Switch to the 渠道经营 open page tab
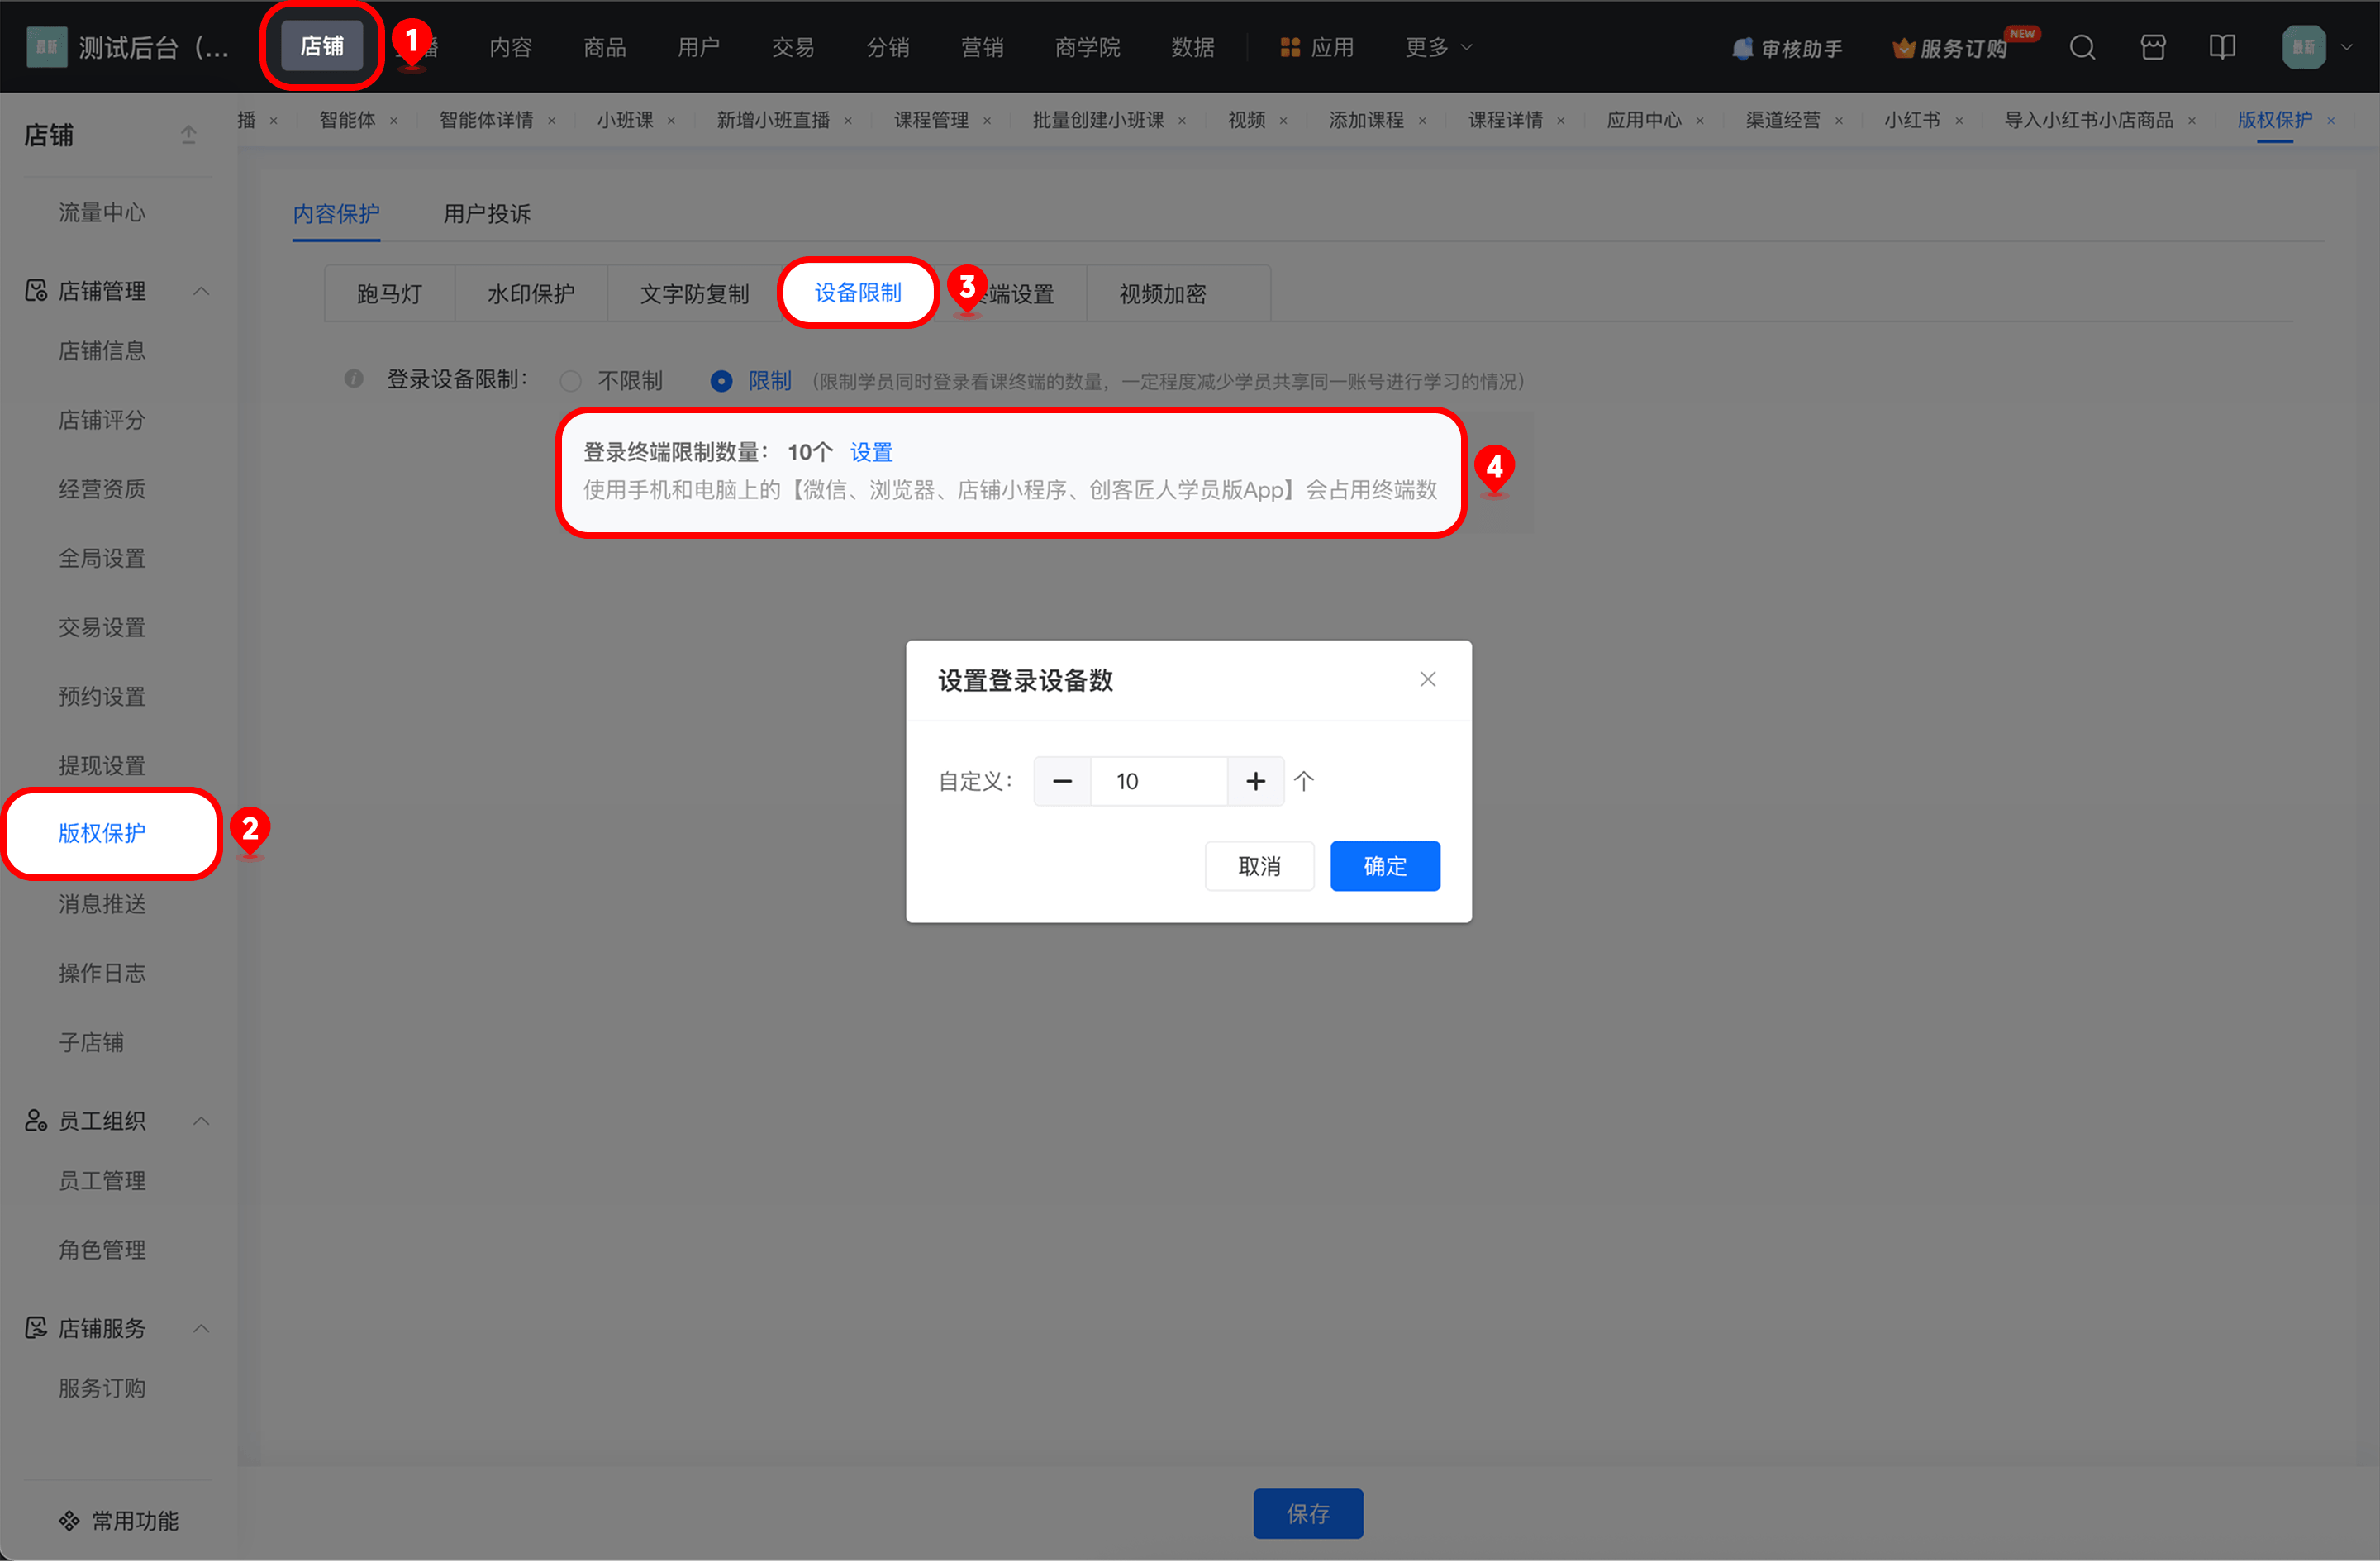The height and width of the screenshot is (1562, 2380). [x=1783, y=120]
